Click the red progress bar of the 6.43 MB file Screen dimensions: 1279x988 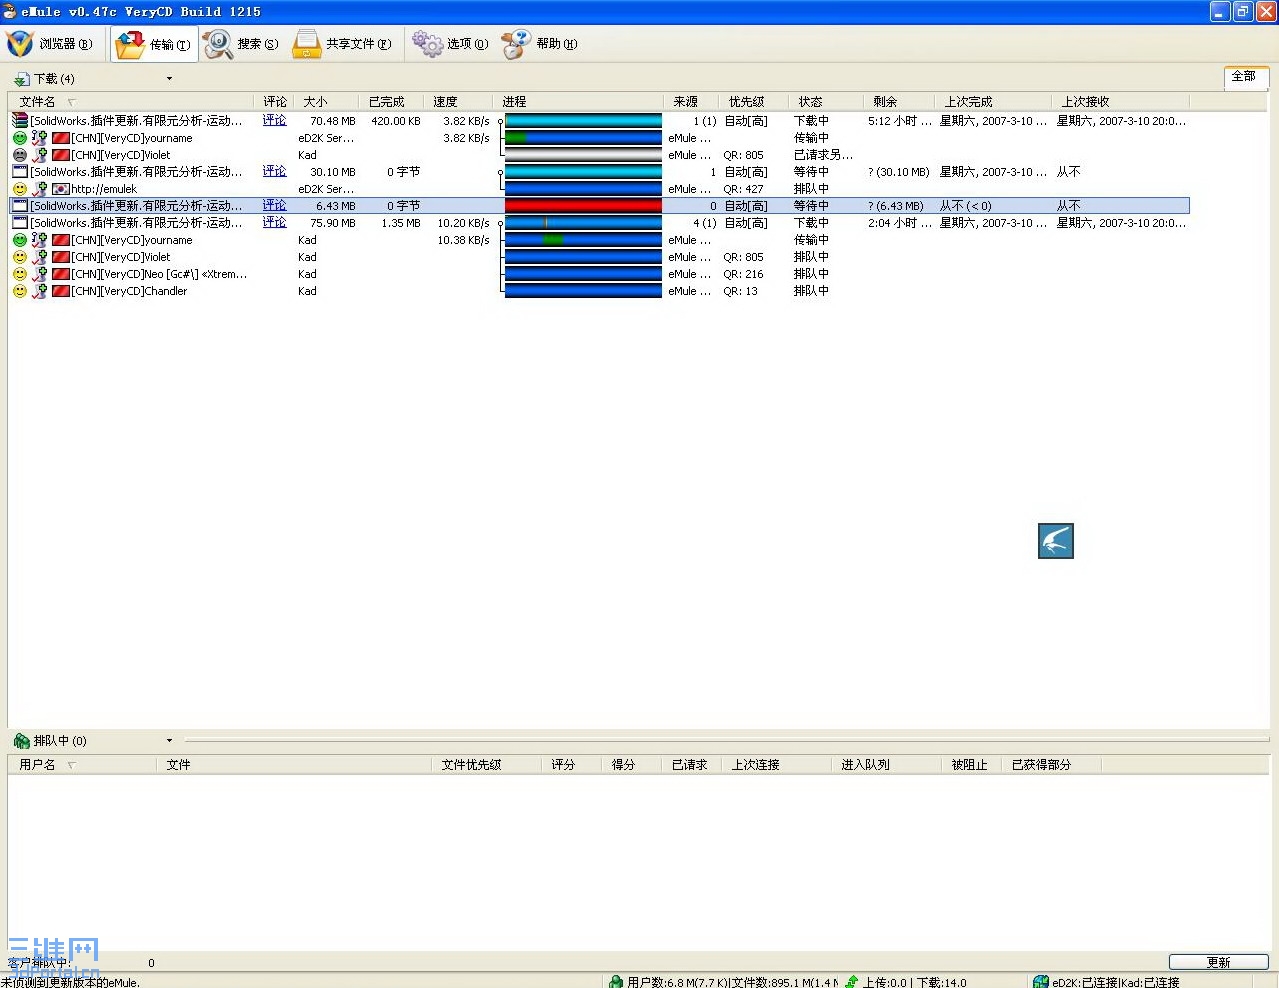[x=583, y=205]
